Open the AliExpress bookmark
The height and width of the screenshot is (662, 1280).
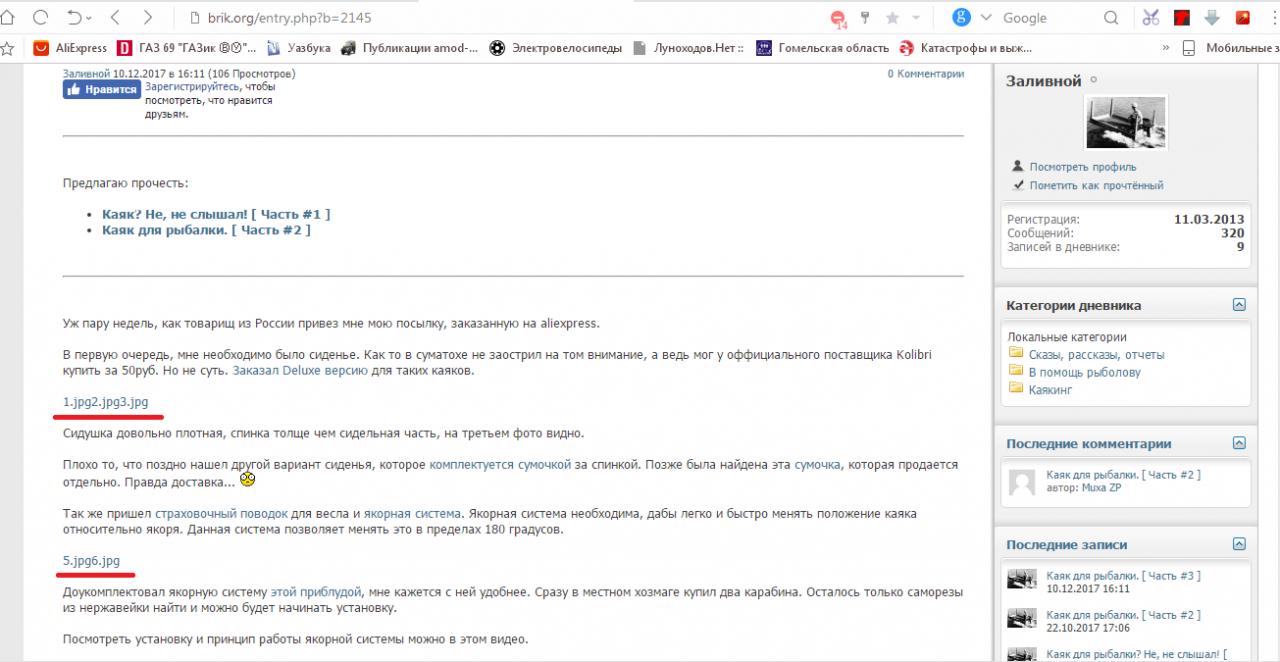point(71,47)
